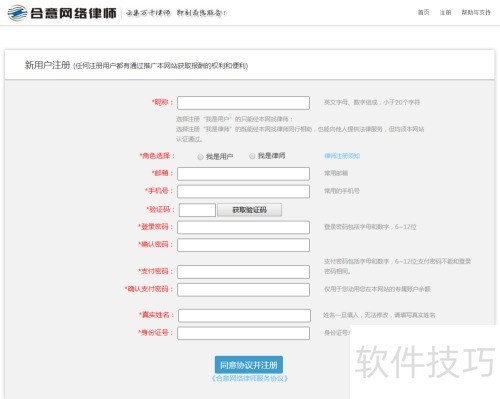Select the 我是用户 radio button
The image size is (500, 399).
tap(200, 157)
